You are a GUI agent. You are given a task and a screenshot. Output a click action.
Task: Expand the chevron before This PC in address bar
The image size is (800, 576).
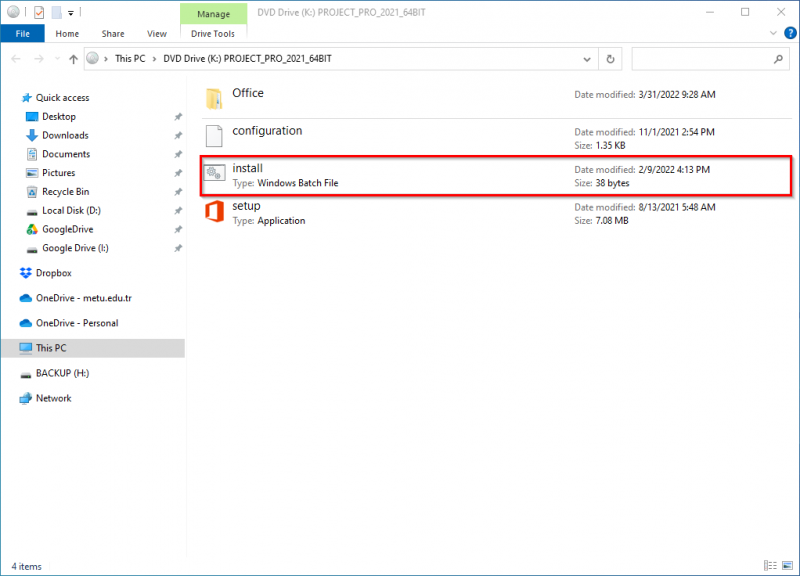(x=106, y=59)
